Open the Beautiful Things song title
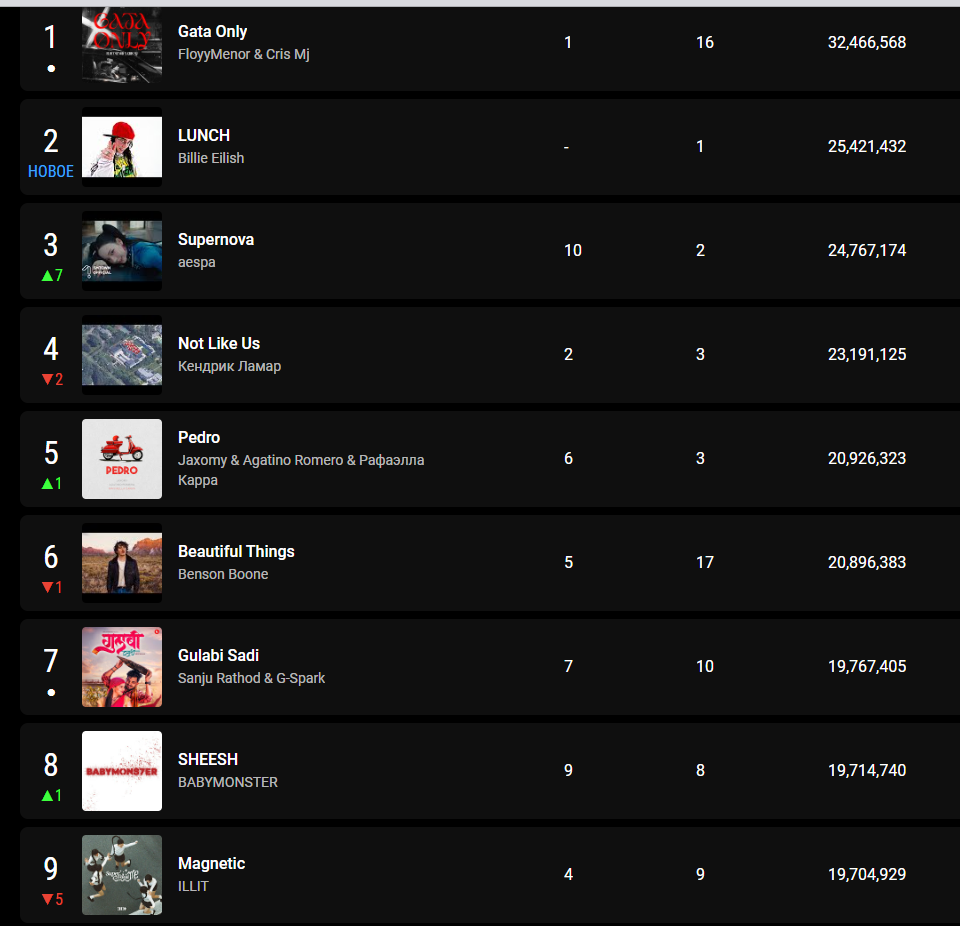Viewport: 960px width, 926px height. [236, 552]
